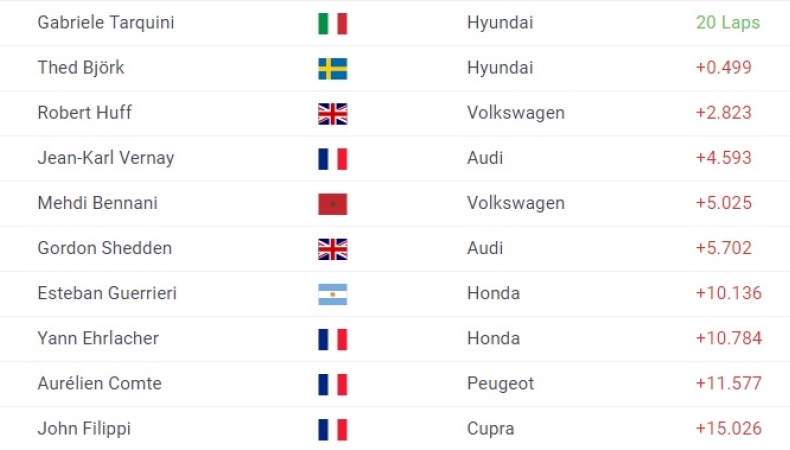Viewport: 790px width, 450px height.
Task: Click the UK flag in Gordon Shedden's row
Action: tap(332, 249)
